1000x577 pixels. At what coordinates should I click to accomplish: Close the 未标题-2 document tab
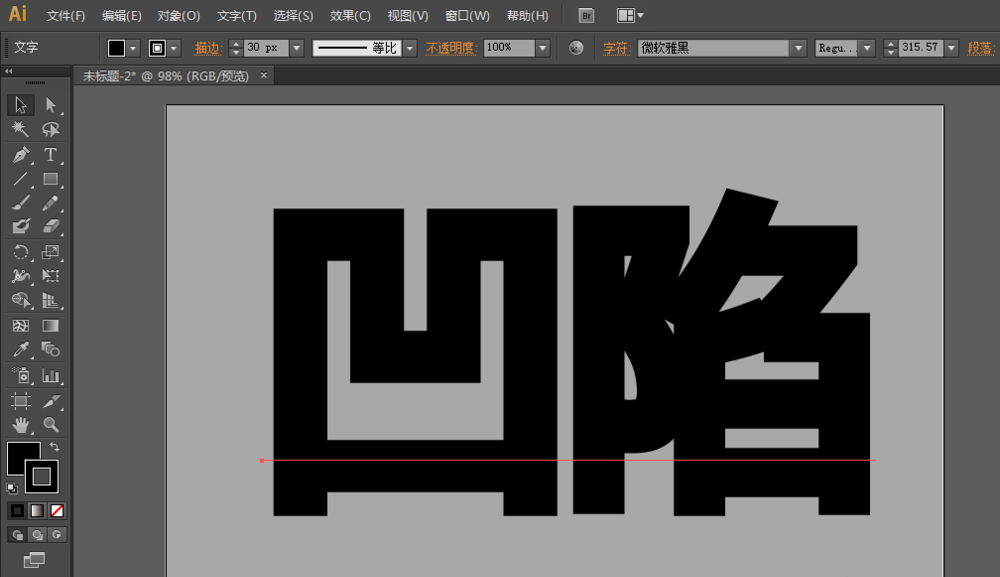tap(263, 75)
